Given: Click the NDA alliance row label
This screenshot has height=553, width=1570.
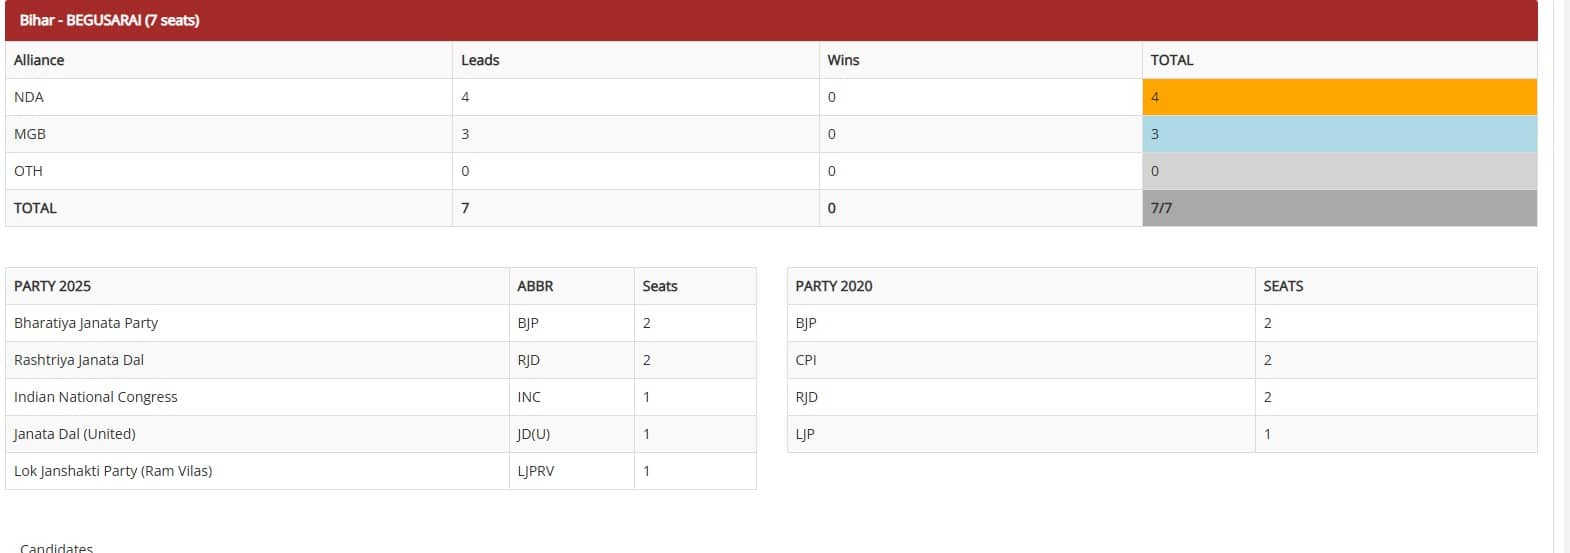Looking at the screenshot, I should click(x=29, y=97).
